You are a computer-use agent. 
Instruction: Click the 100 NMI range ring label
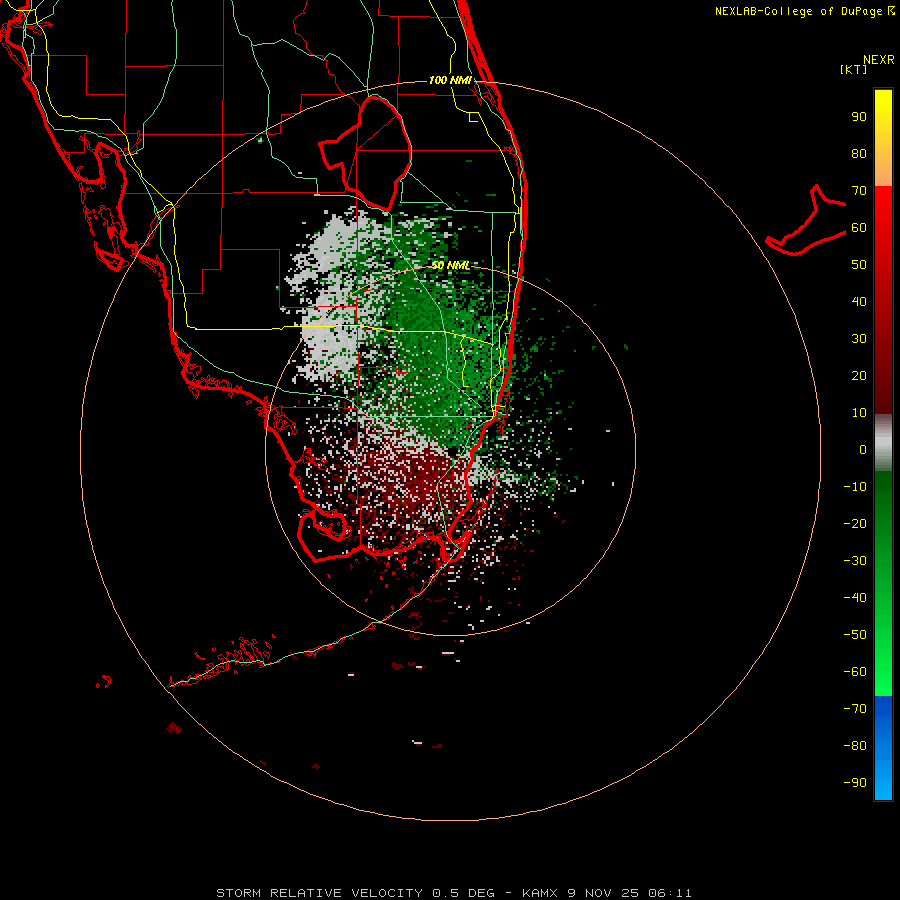pyautogui.click(x=450, y=80)
